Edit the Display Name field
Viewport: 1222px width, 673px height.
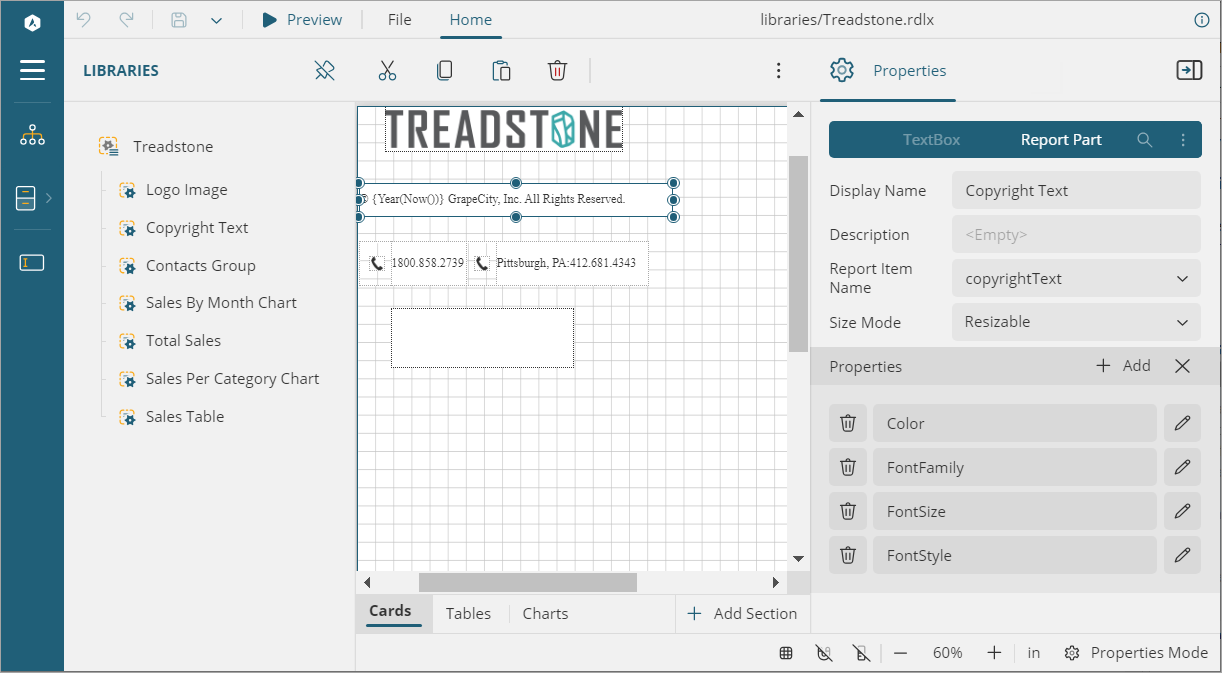1076,190
